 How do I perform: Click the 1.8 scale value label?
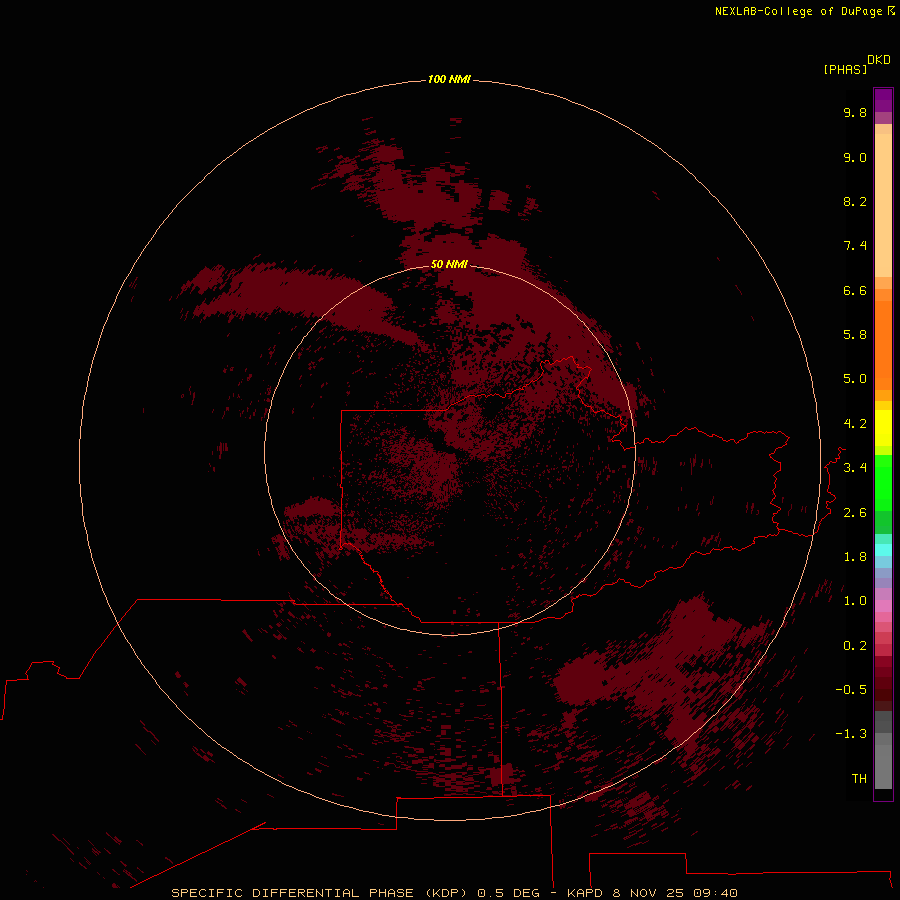click(x=855, y=557)
